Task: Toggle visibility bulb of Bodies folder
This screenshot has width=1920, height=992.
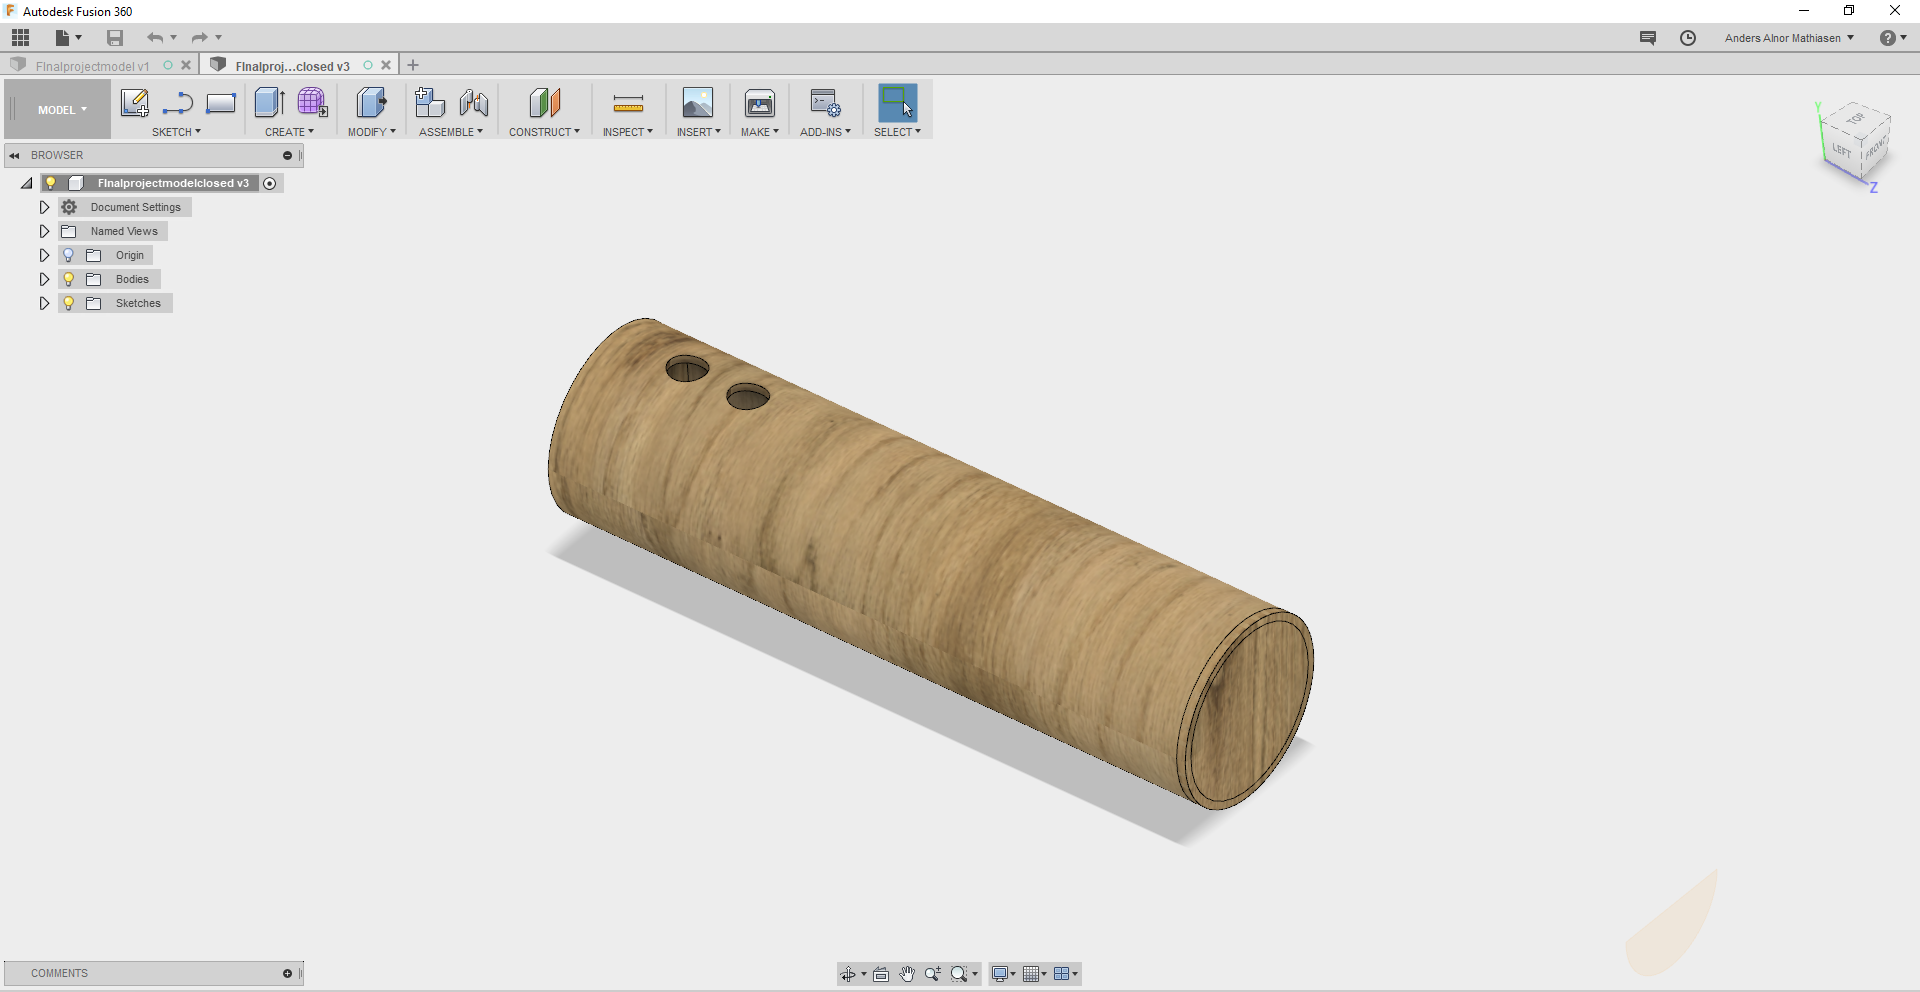Action: (x=69, y=279)
